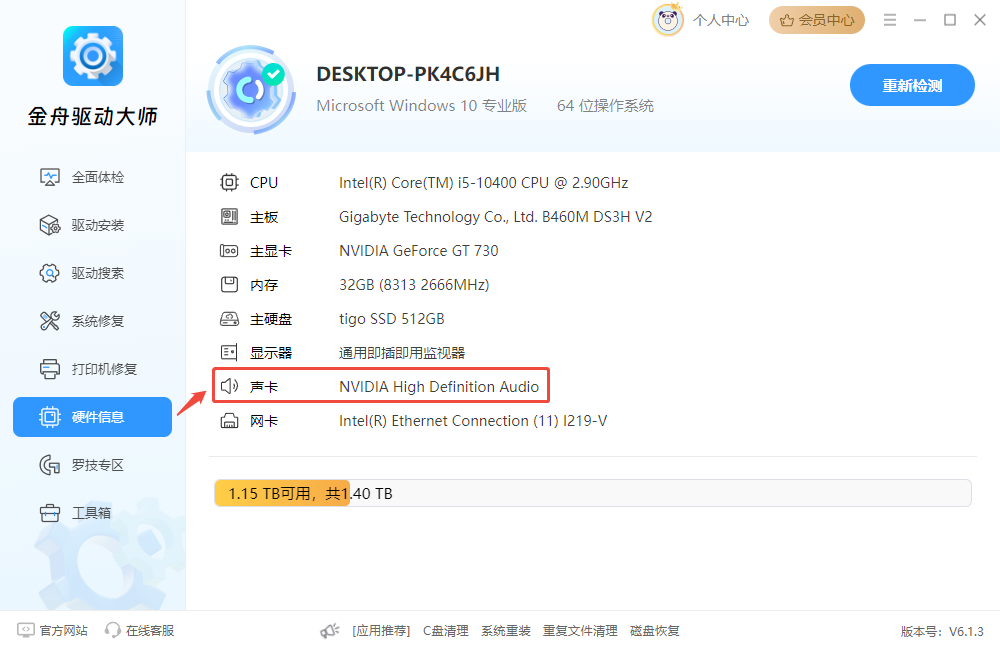The height and width of the screenshot is (650, 1000).
Task: Open the 全面体检 full checkup section
Action: [x=82, y=177]
